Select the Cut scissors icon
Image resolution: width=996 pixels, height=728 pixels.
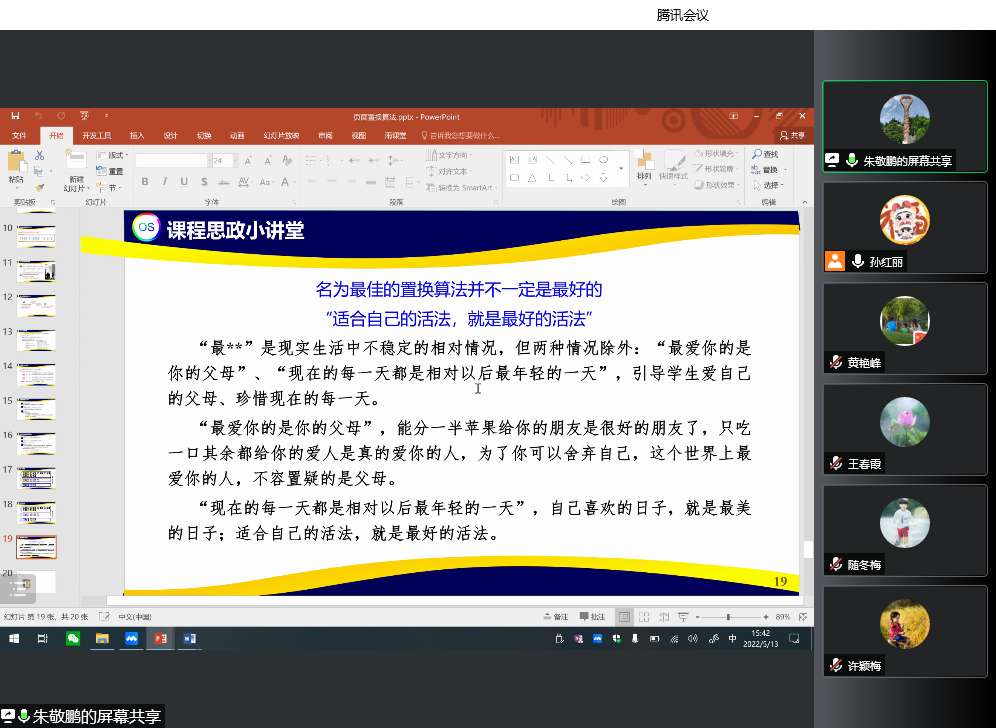[39, 155]
